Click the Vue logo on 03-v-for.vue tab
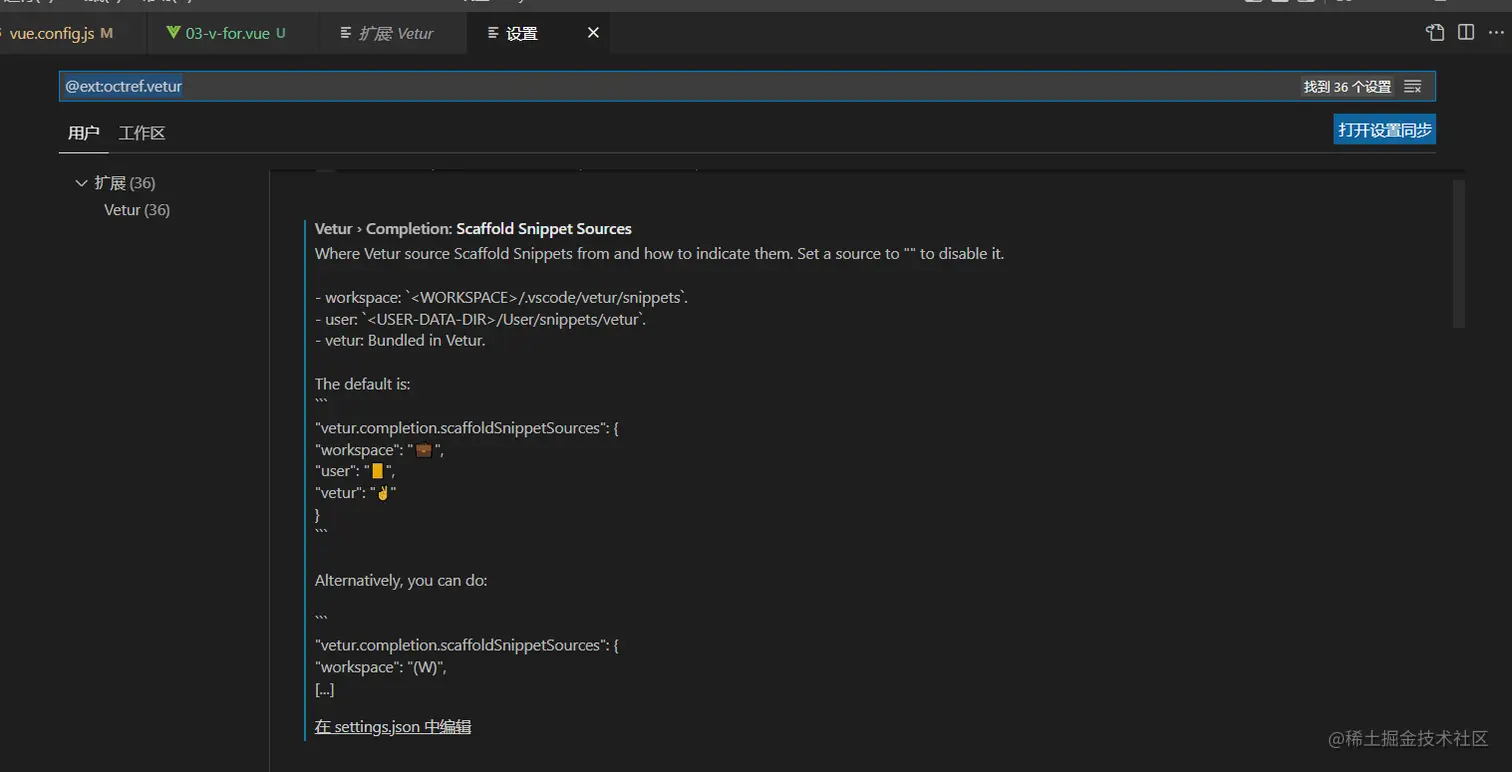This screenshot has height=772, width=1512. [x=172, y=33]
